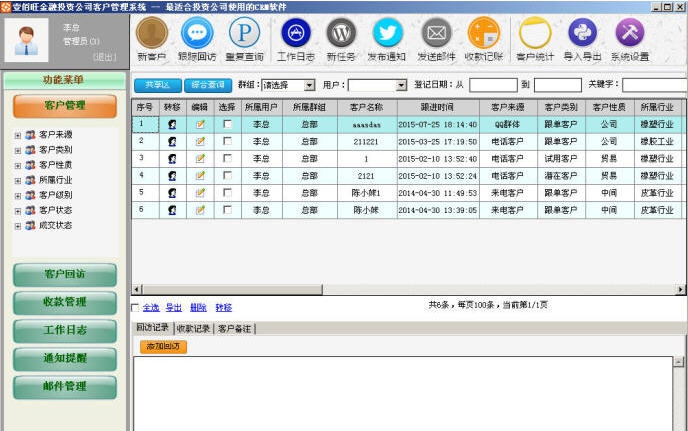Open the 收款记账 calculator icon
This screenshot has width=688, height=431.
pyautogui.click(x=484, y=32)
